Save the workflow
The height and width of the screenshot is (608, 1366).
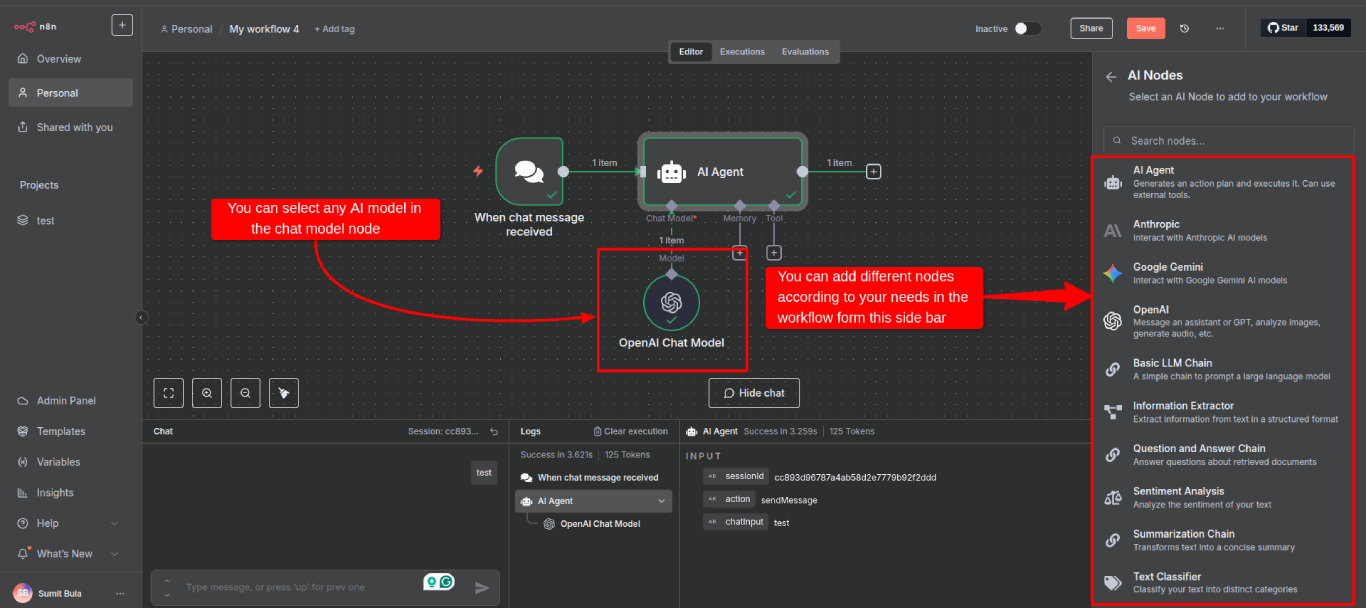click(1146, 28)
